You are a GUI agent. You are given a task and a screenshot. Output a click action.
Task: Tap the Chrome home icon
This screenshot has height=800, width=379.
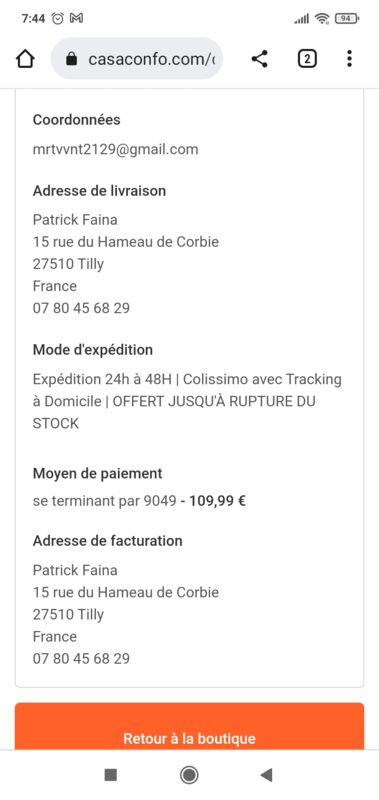[x=26, y=59]
